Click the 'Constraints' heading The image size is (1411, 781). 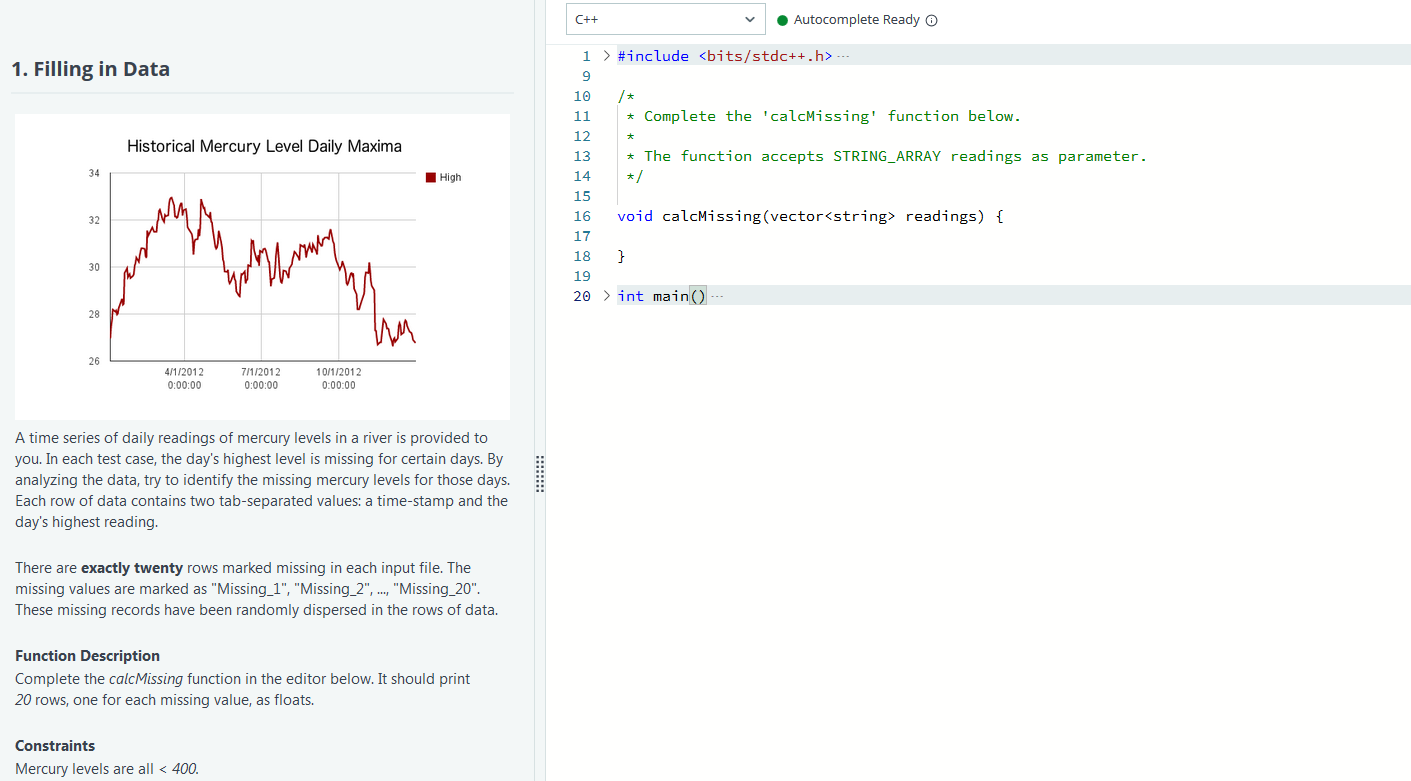pyautogui.click(x=55, y=746)
